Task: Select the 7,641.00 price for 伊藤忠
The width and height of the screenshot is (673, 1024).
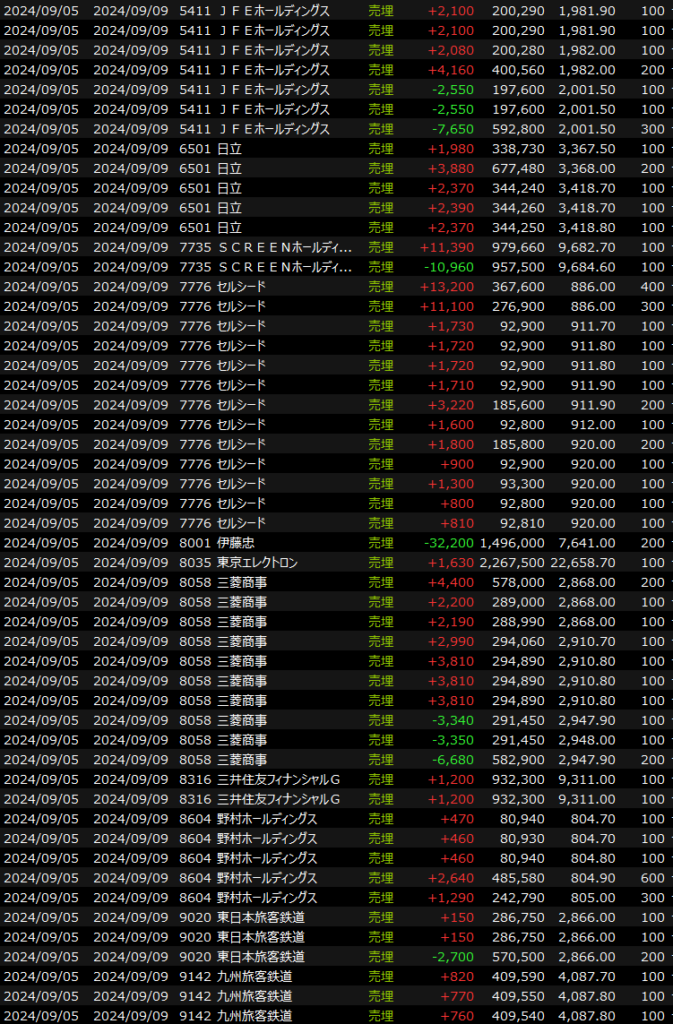Action: [589, 543]
